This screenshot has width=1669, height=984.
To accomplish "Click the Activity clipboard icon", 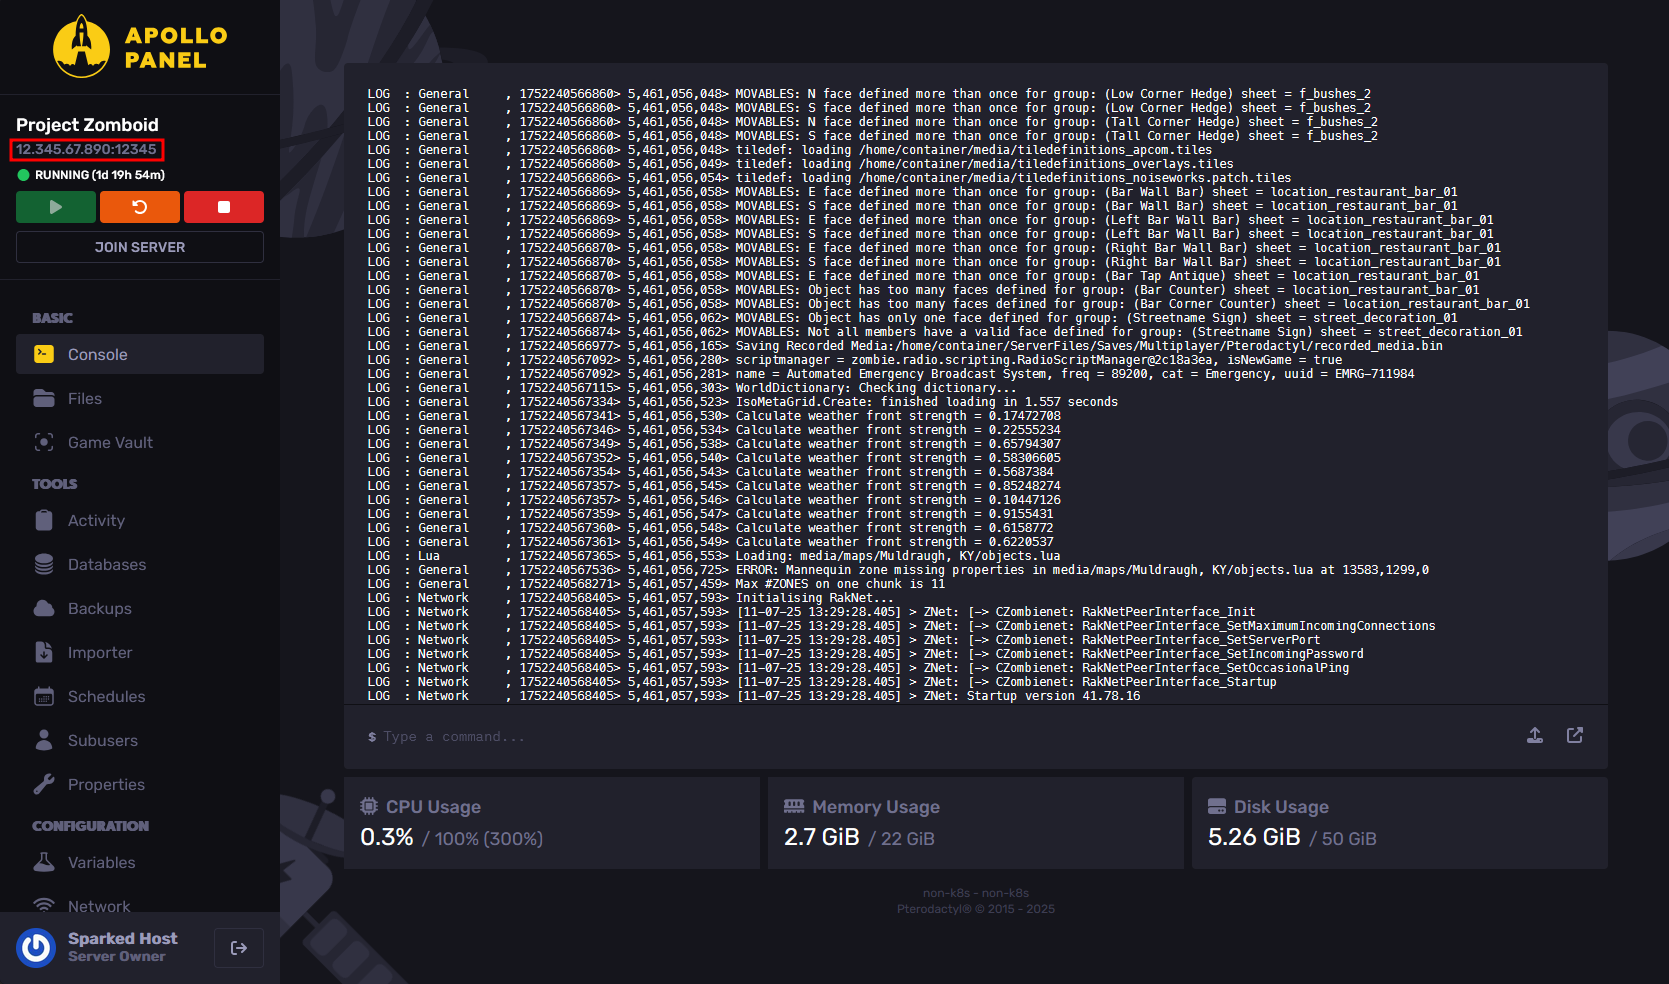I will pos(44,520).
